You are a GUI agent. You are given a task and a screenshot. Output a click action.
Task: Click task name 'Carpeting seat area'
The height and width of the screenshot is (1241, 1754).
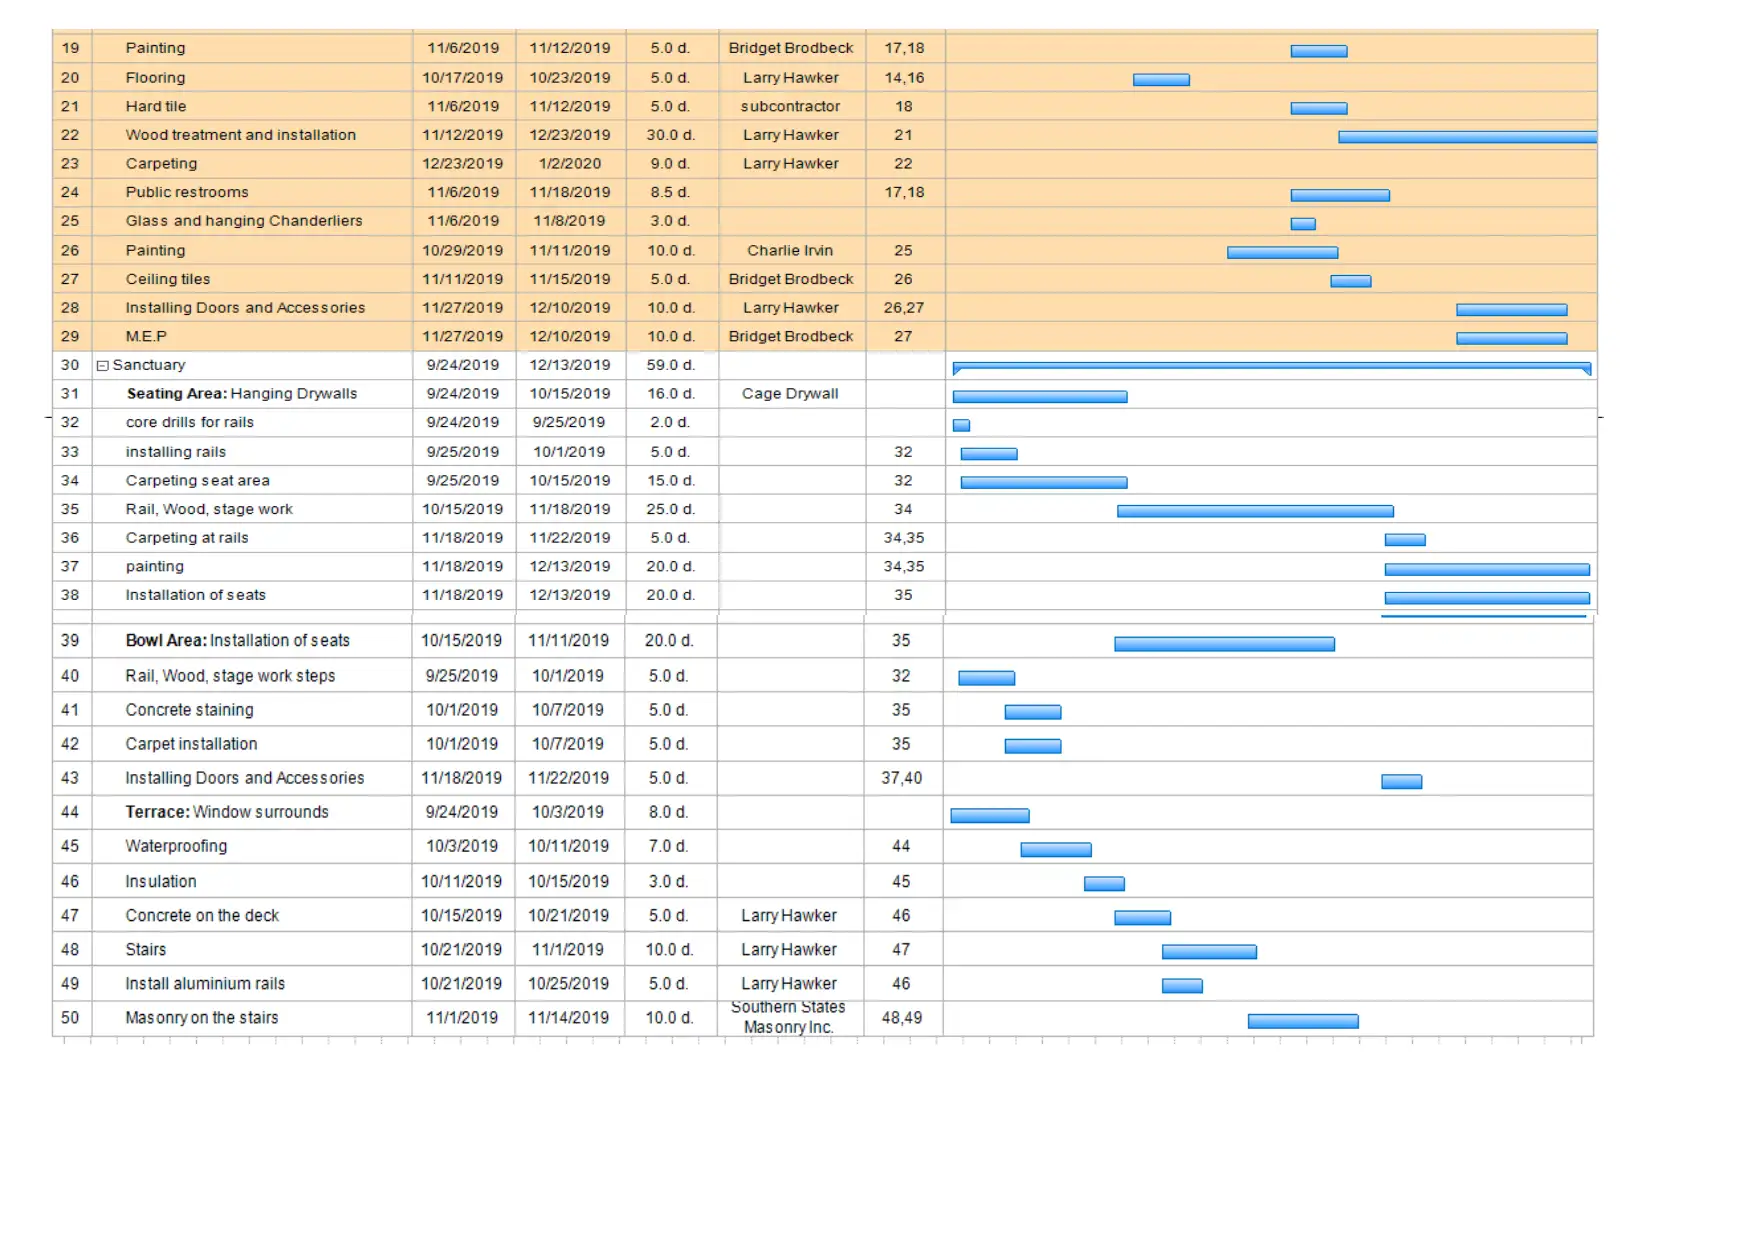198,480
